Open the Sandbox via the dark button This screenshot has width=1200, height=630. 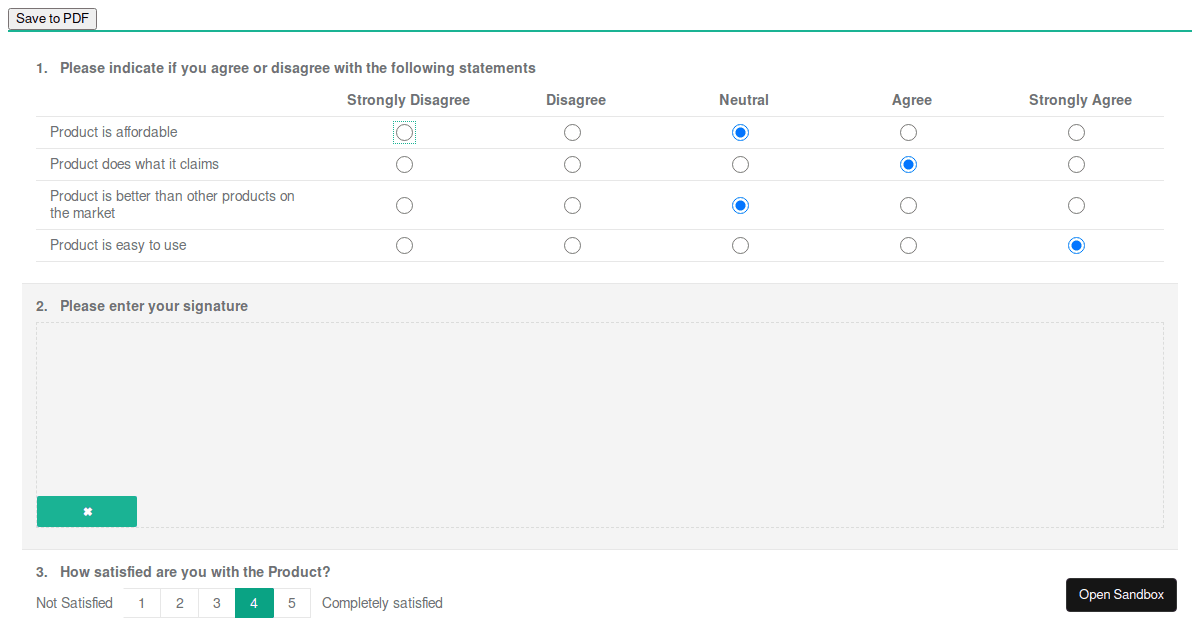click(1121, 594)
